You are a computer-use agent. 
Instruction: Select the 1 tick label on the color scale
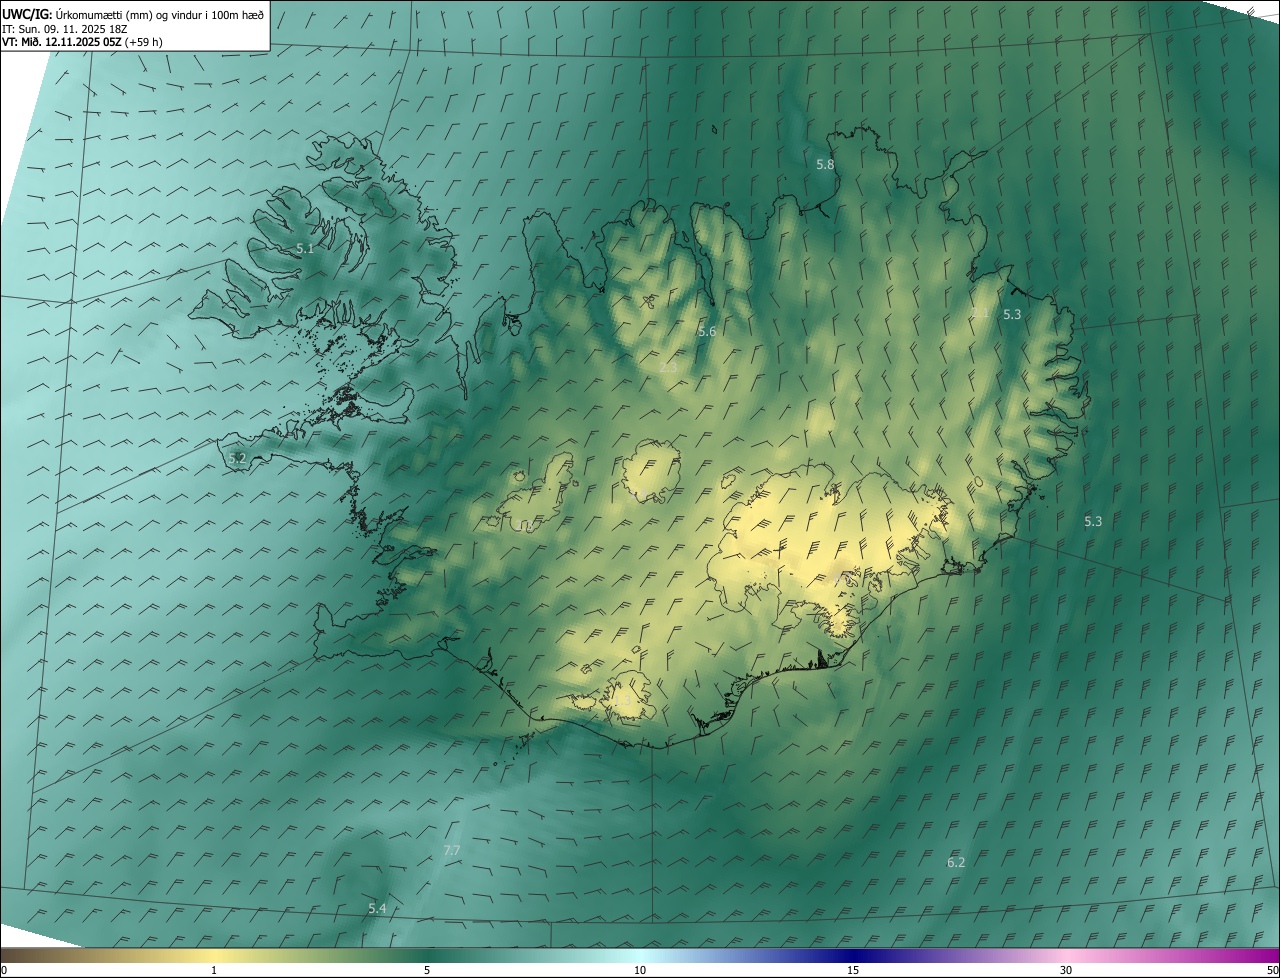[x=214, y=970]
